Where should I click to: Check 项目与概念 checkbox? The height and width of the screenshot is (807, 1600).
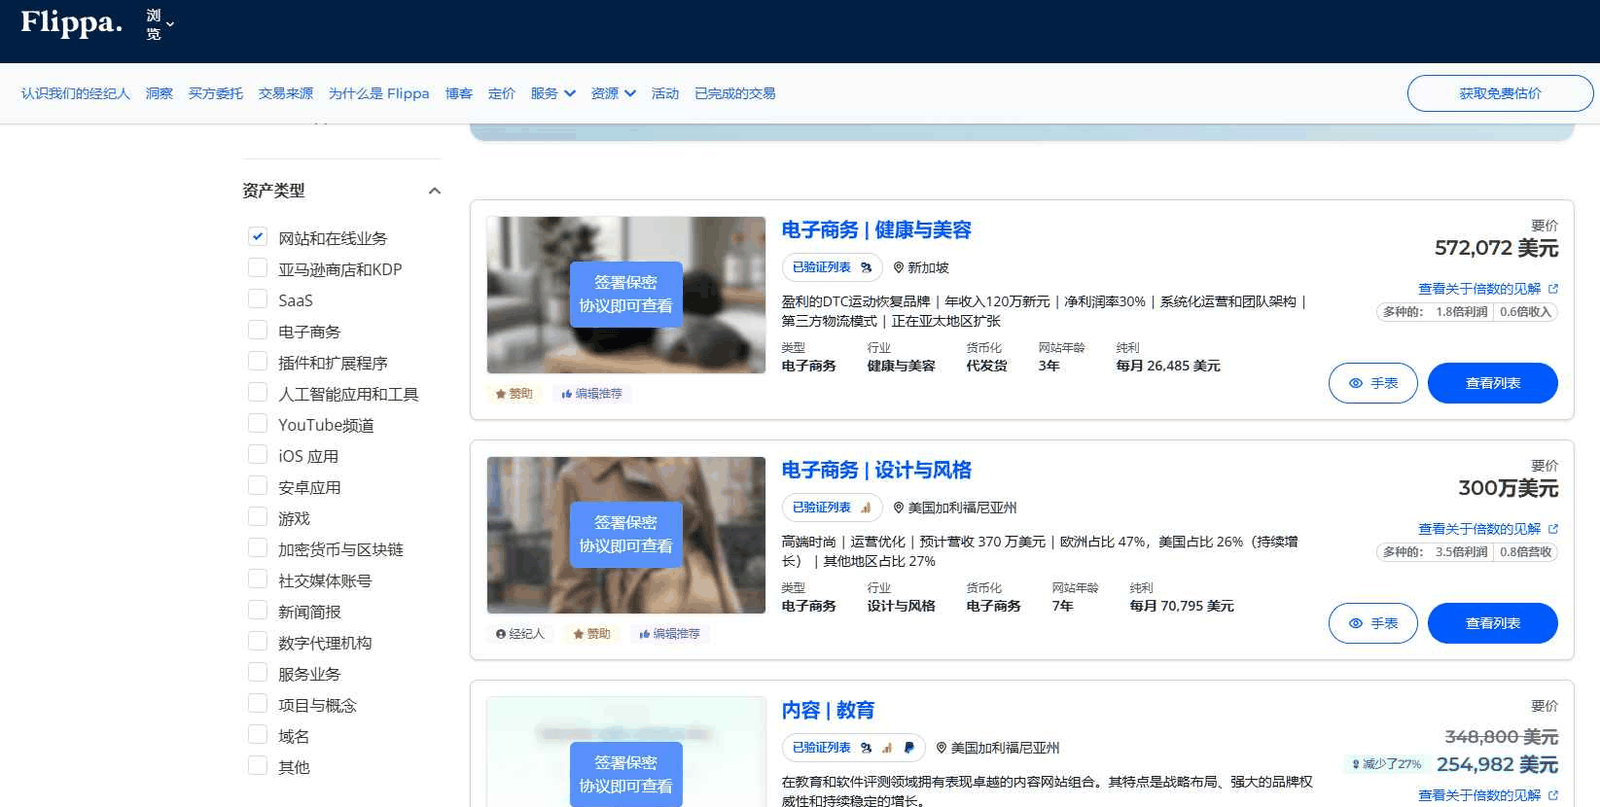click(x=257, y=703)
